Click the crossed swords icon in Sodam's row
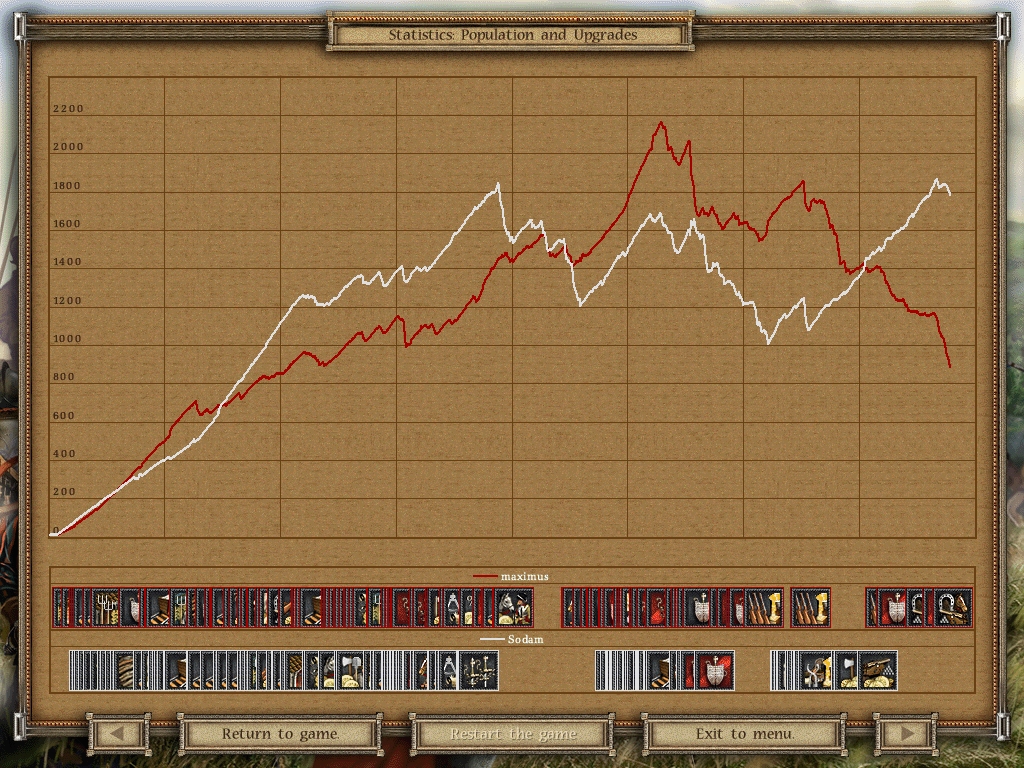 (479, 671)
